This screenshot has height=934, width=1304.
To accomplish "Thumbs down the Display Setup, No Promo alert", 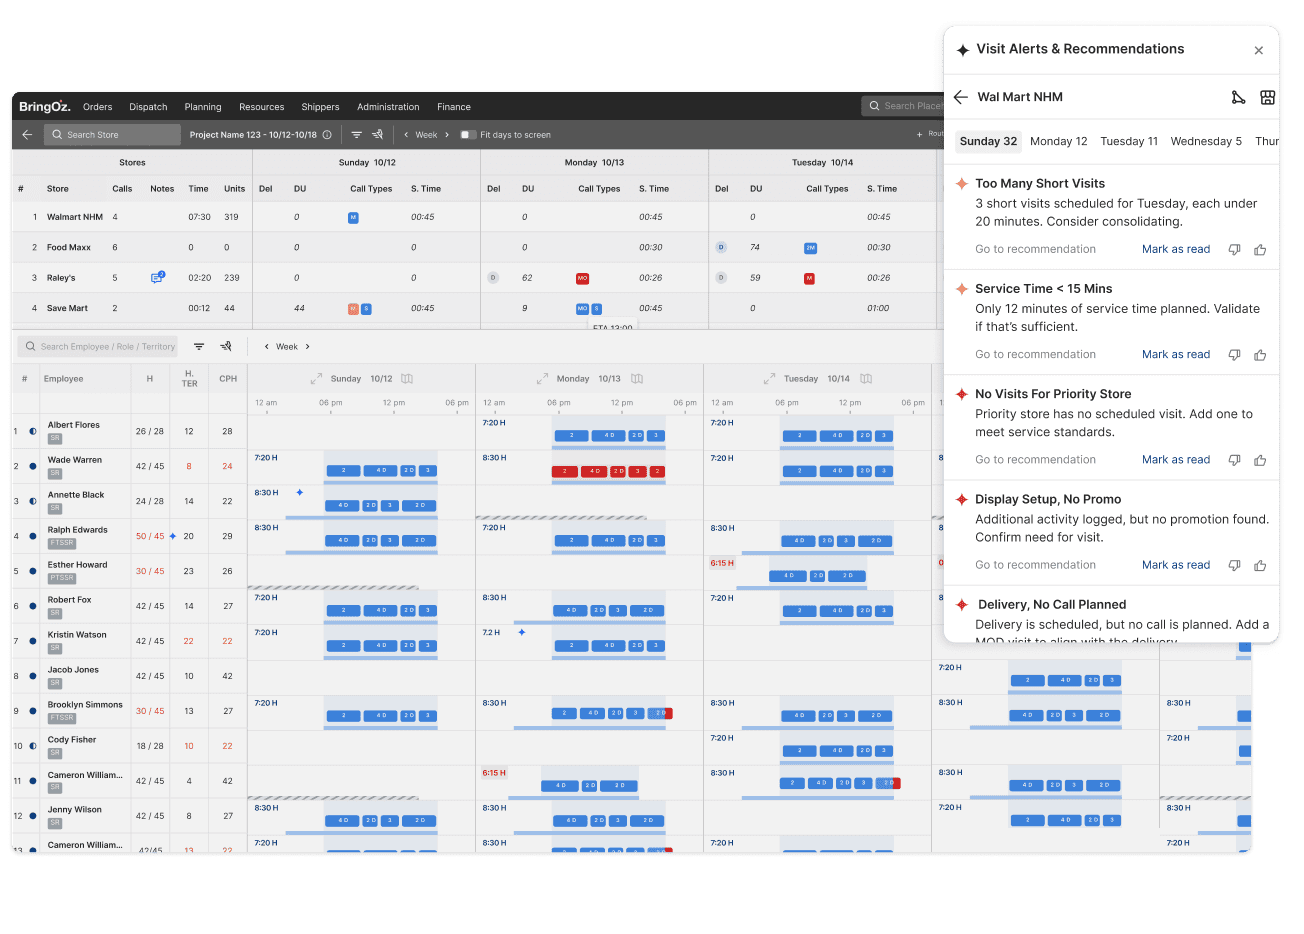I will (1234, 565).
